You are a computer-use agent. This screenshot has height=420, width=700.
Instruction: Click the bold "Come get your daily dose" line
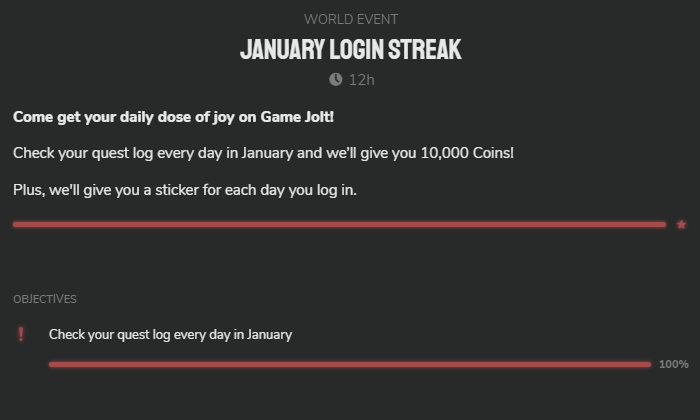pos(173,117)
